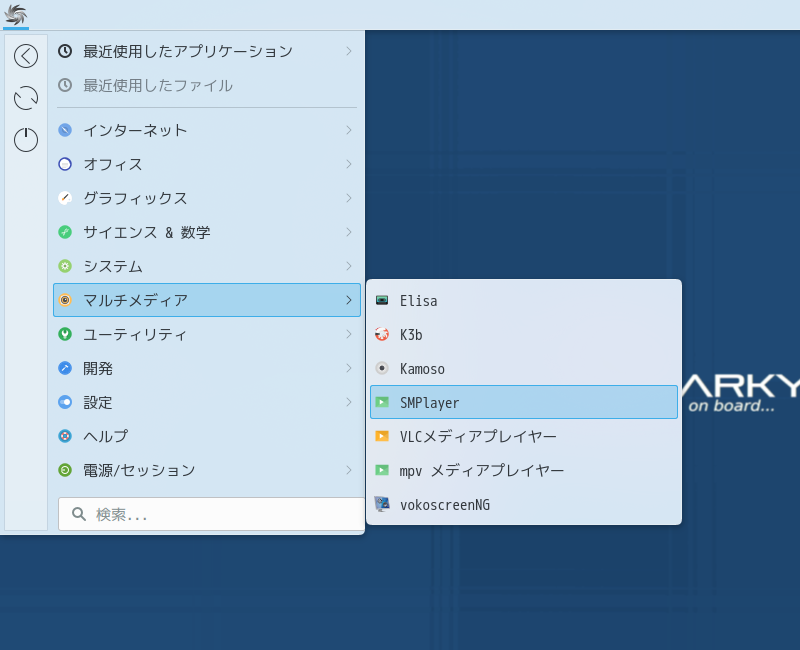Click the 電源/セッション green icon

pyautogui.click(x=65, y=470)
